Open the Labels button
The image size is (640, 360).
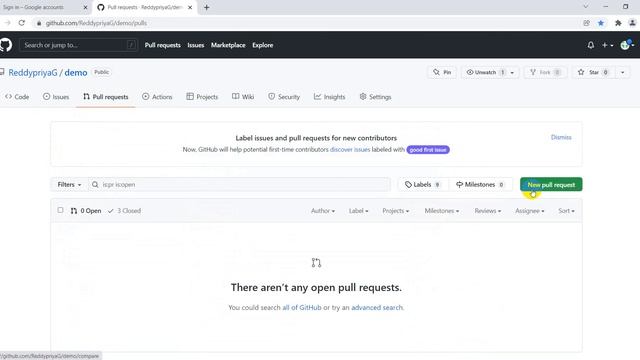tap(423, 184)
